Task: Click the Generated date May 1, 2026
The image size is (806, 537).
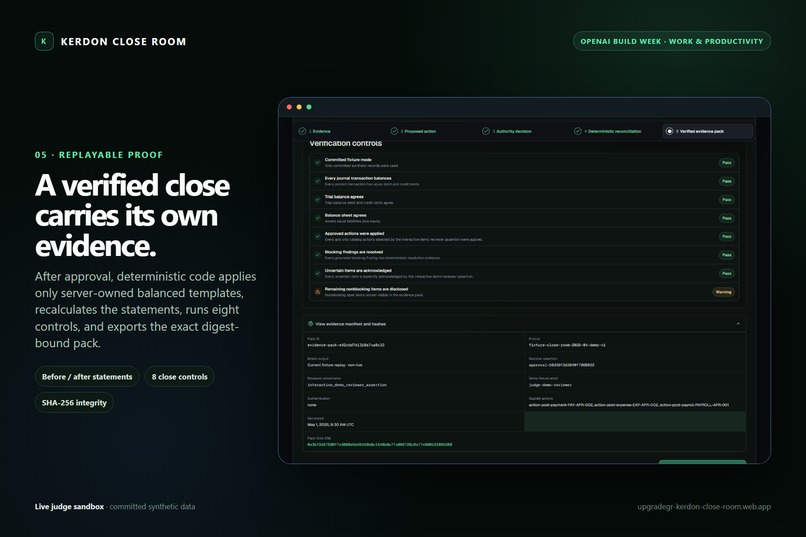Action: click(331, 425)
